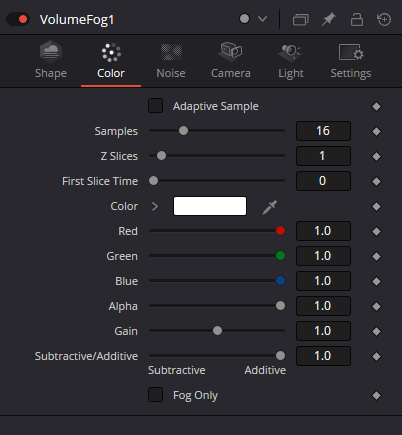Add keyframe for Adaptive Sample
The image size is (402, 435).
376,107
